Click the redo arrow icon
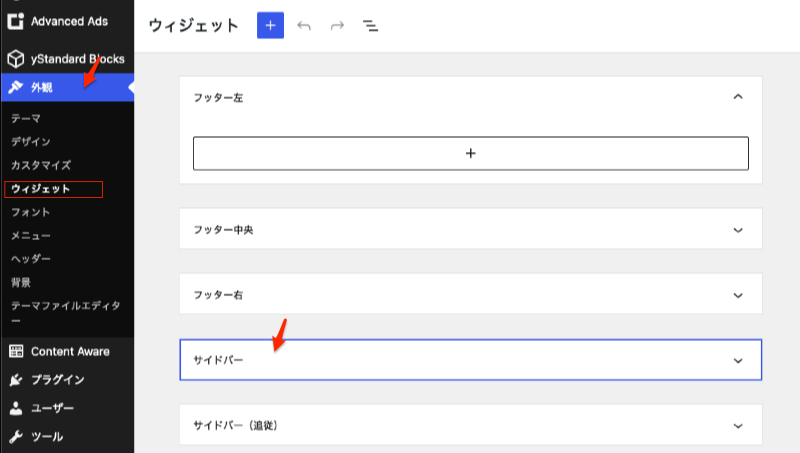 pyautogui.click(x=337, y=26)
